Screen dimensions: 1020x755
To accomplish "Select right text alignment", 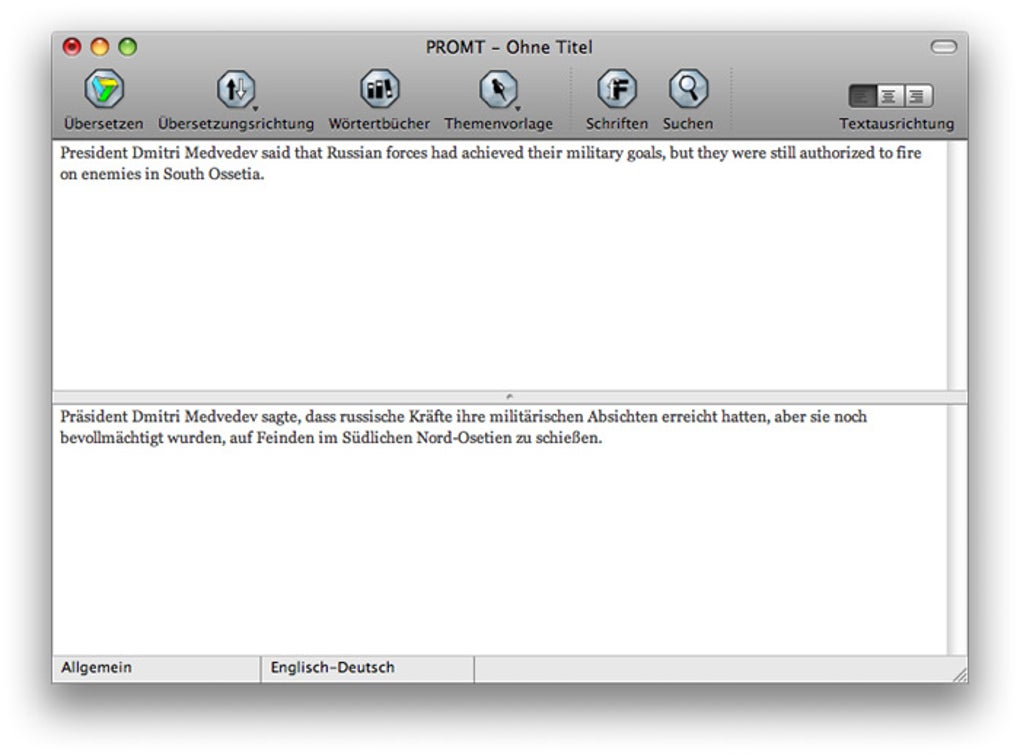I will (918, 96).
